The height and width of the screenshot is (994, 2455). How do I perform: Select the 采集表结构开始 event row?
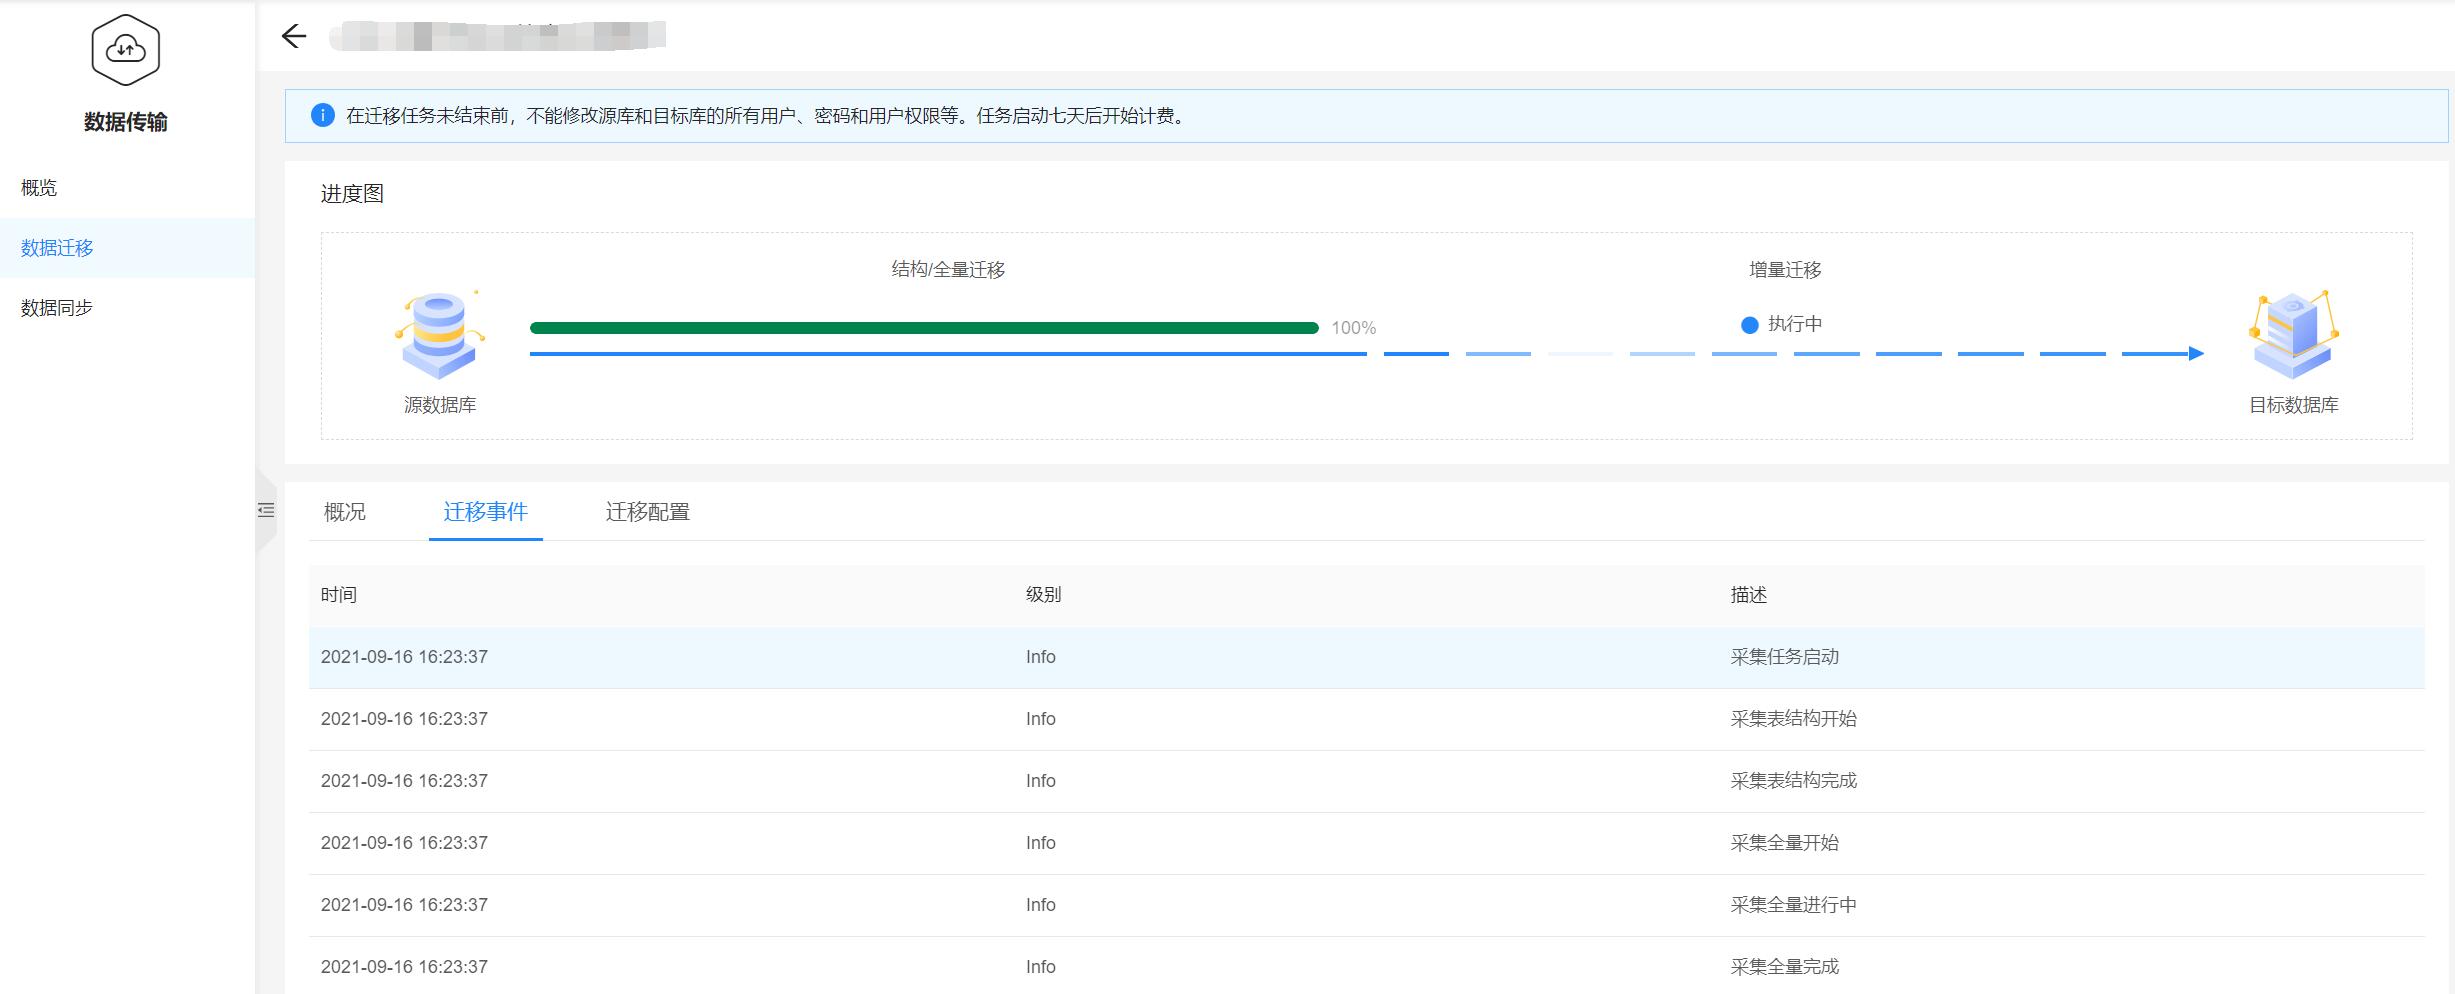pyautogui.click(x=1367, y=719)
